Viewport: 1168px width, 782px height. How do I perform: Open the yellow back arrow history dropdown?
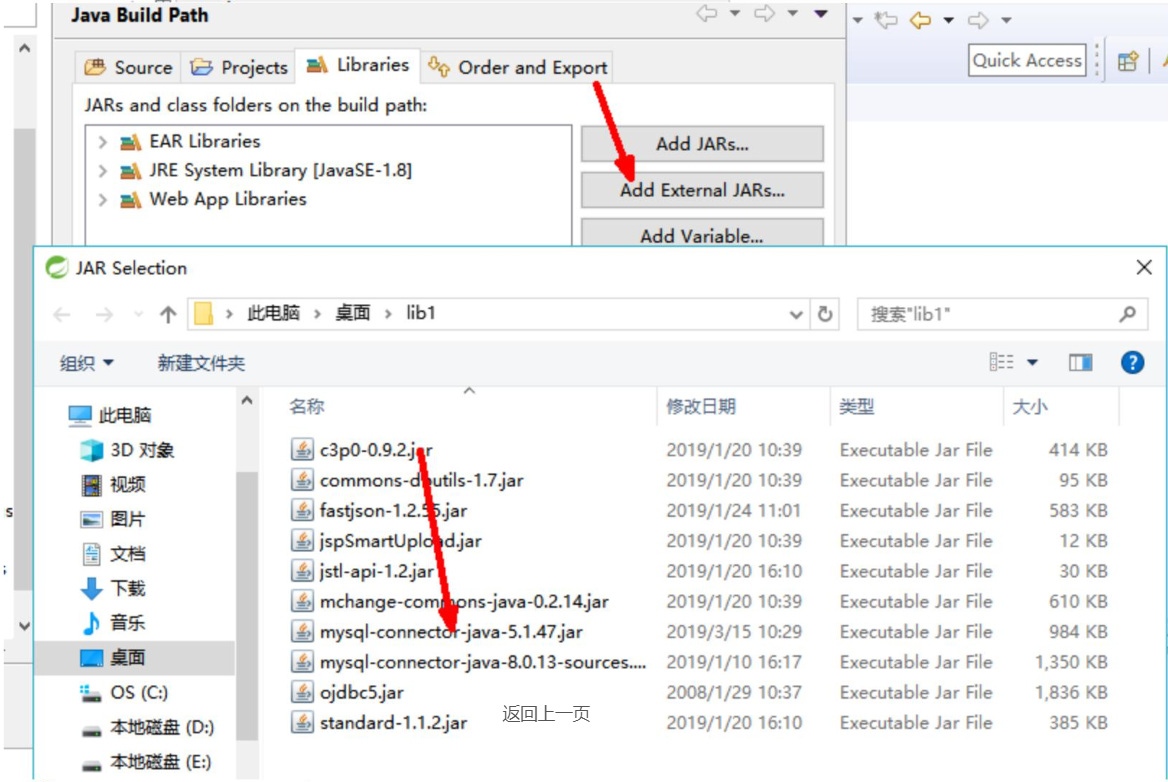point(948,20)
